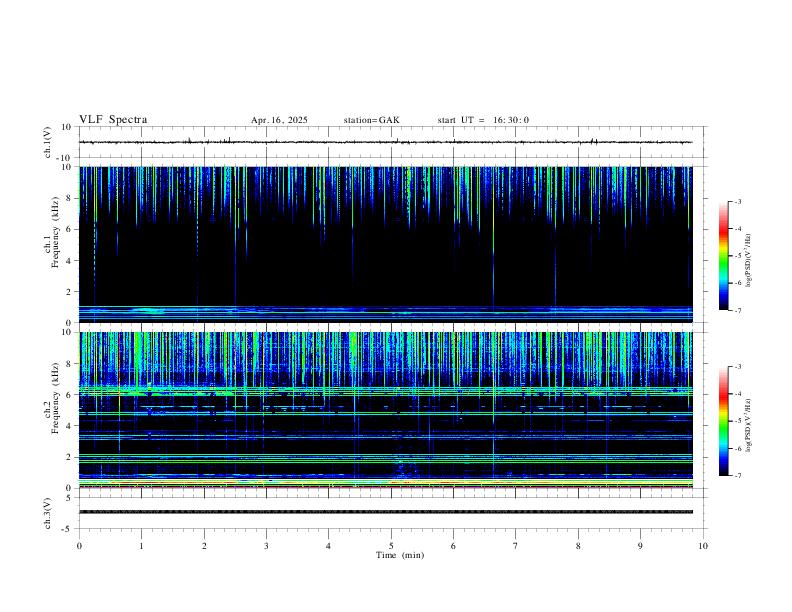
Task: Click time axis tick label "9"
Action: (x=640, y=546)
